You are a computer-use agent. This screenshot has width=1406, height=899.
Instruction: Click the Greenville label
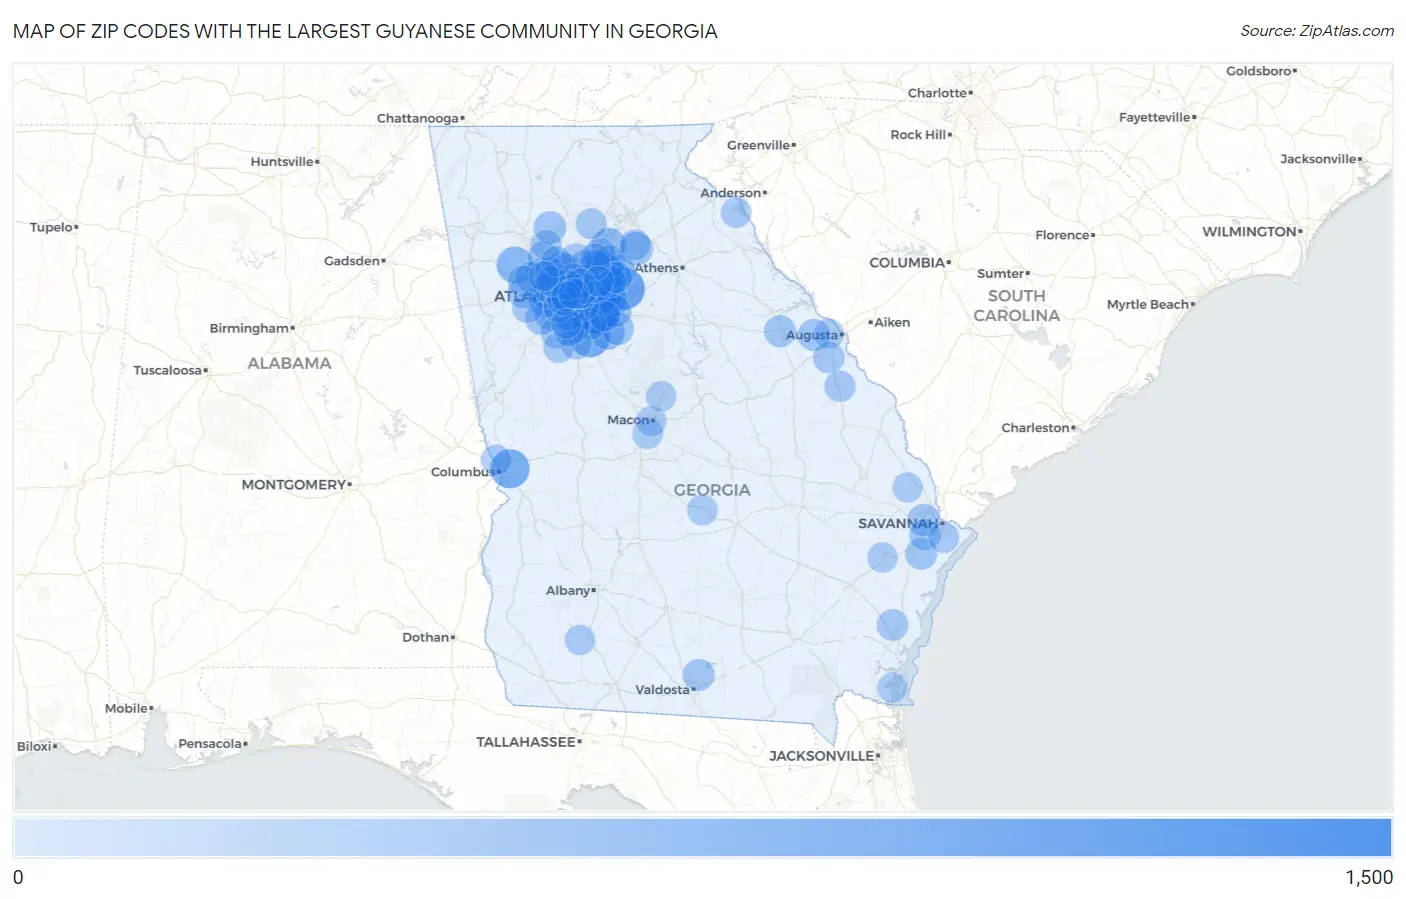tap(759, 145)
